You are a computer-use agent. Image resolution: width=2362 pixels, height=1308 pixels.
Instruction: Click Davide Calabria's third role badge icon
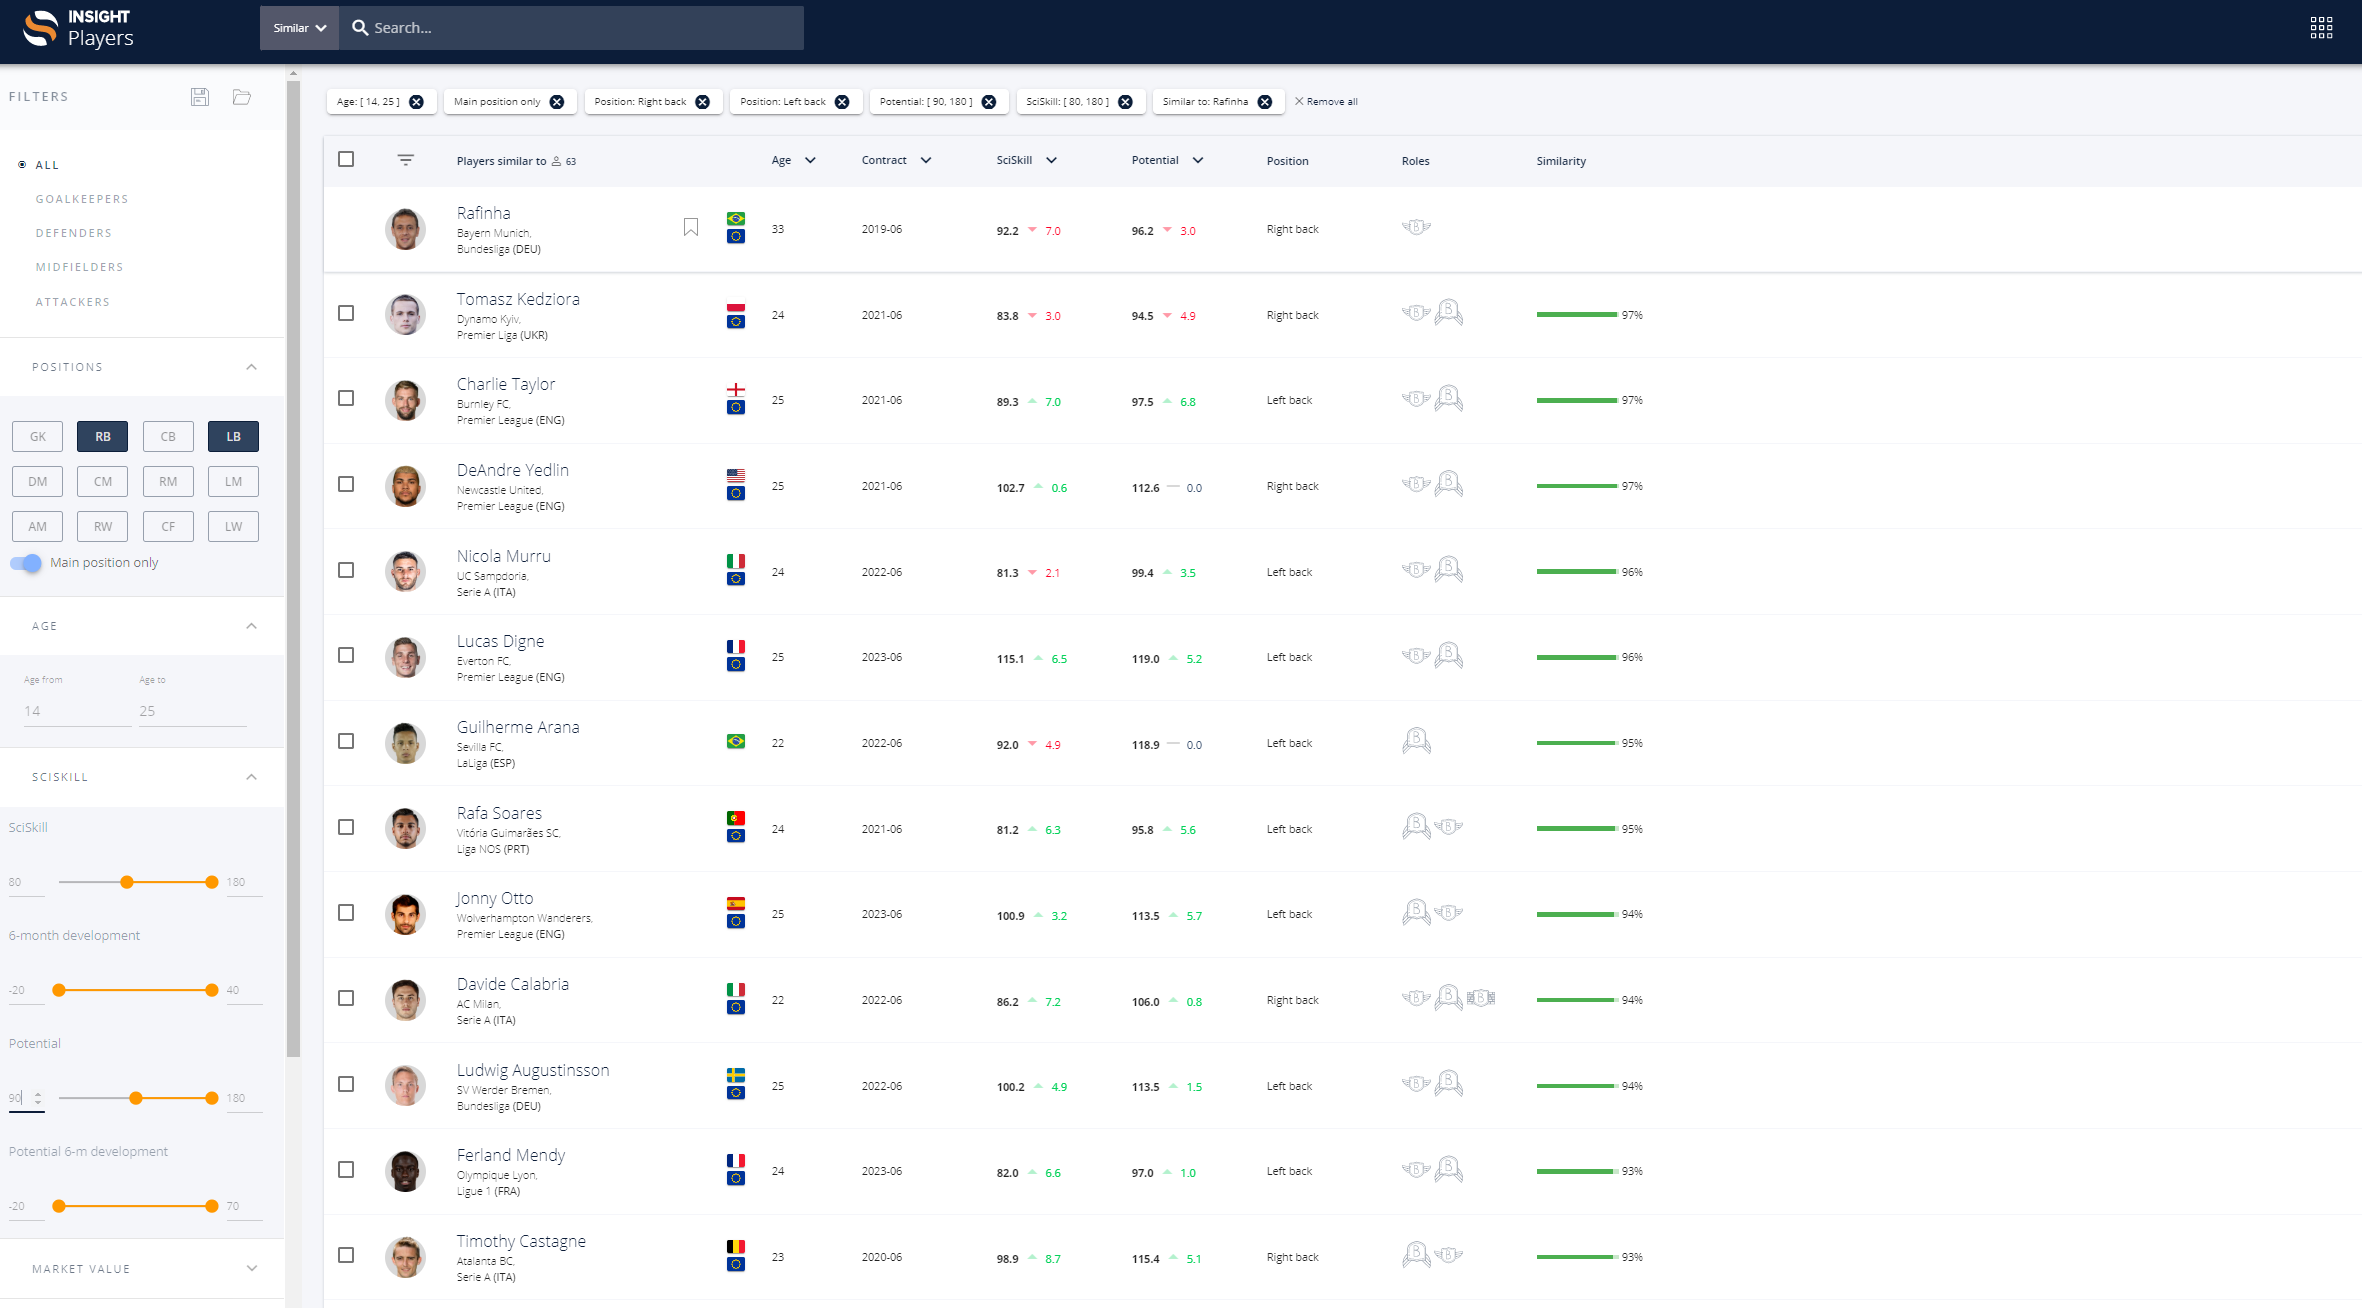[1481, 998]
